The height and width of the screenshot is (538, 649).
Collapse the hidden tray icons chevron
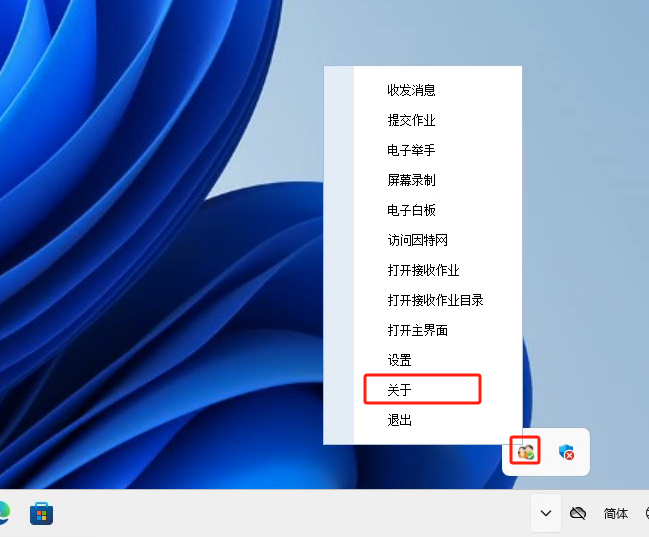[545, 514]
